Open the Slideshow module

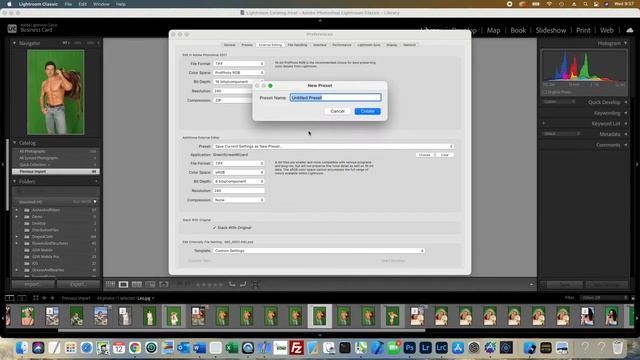[551, 30]
